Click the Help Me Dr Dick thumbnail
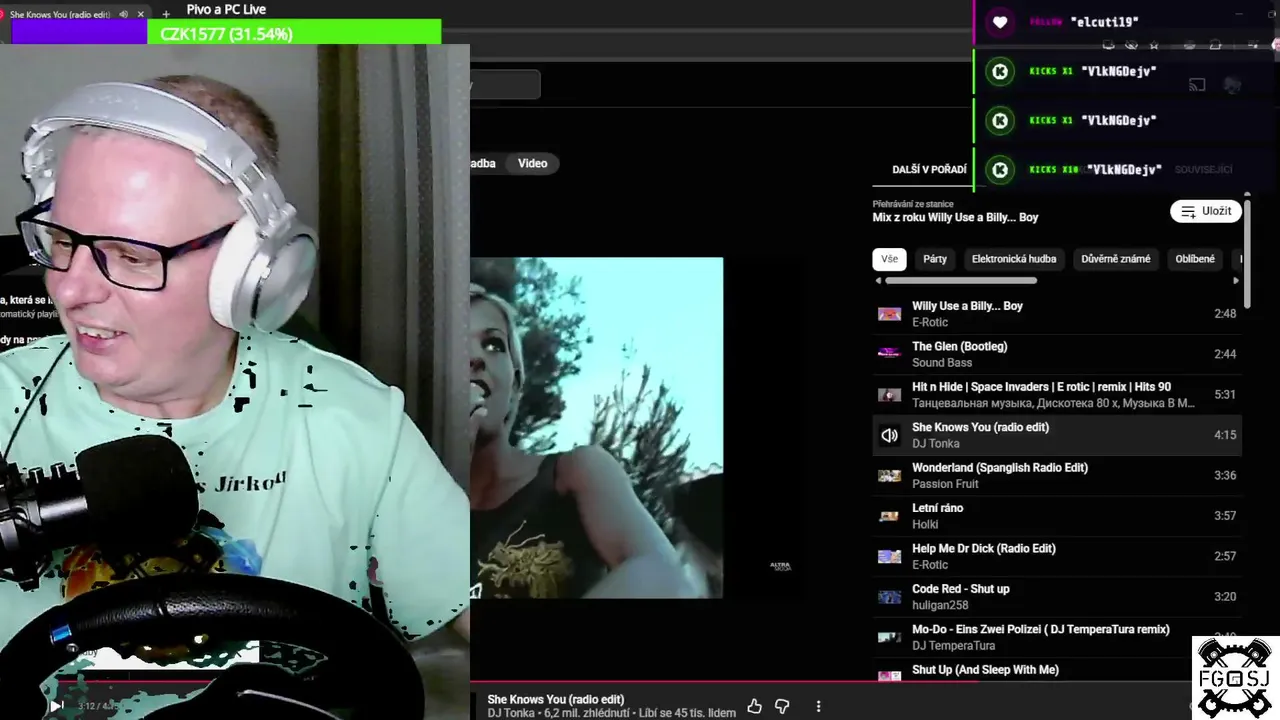 point(889,556)
